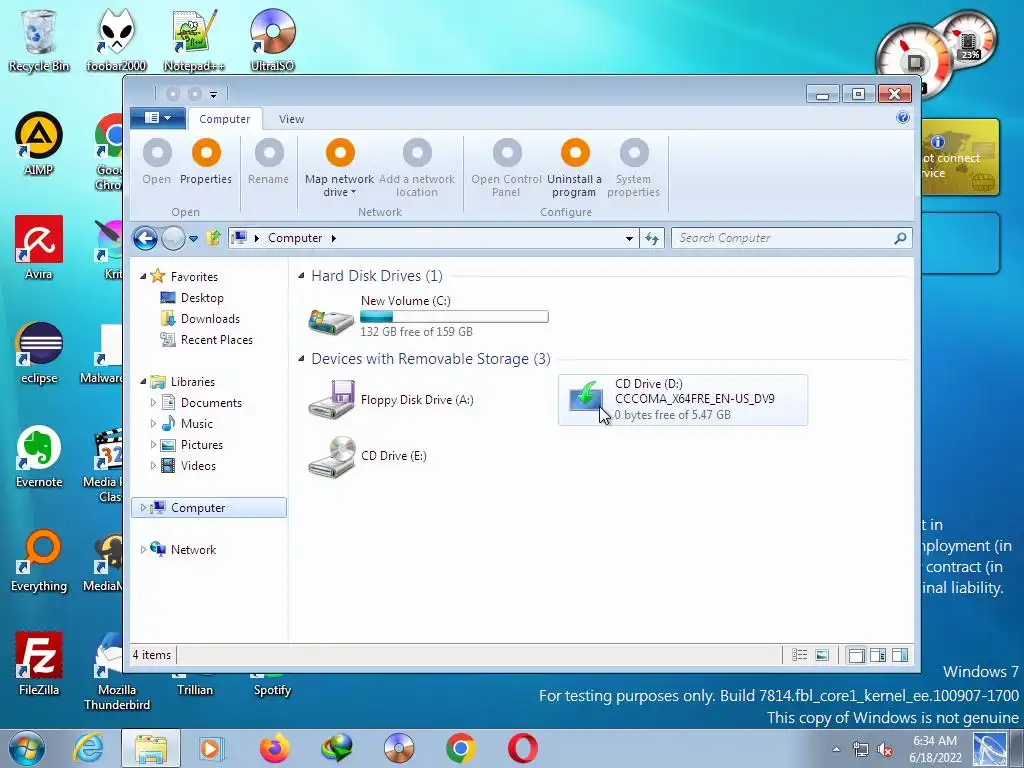Switch to details view in status bar

pos(799,655)
